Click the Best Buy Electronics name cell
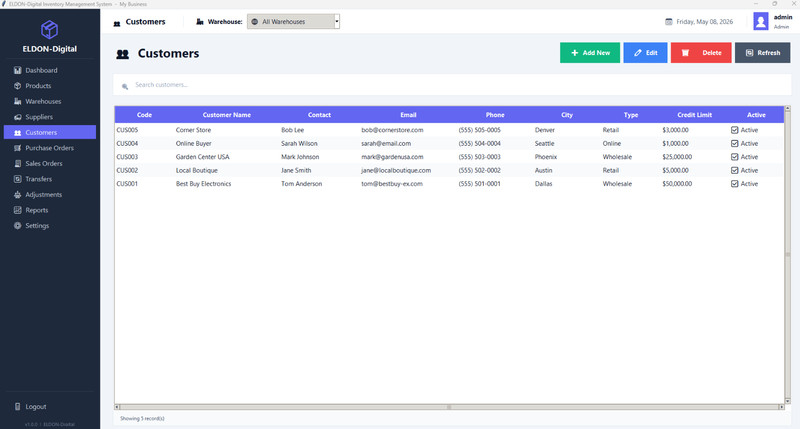Image resolution: width=800 pixels, height=429 pixels. pyautogui.click(x=204, y=184)
